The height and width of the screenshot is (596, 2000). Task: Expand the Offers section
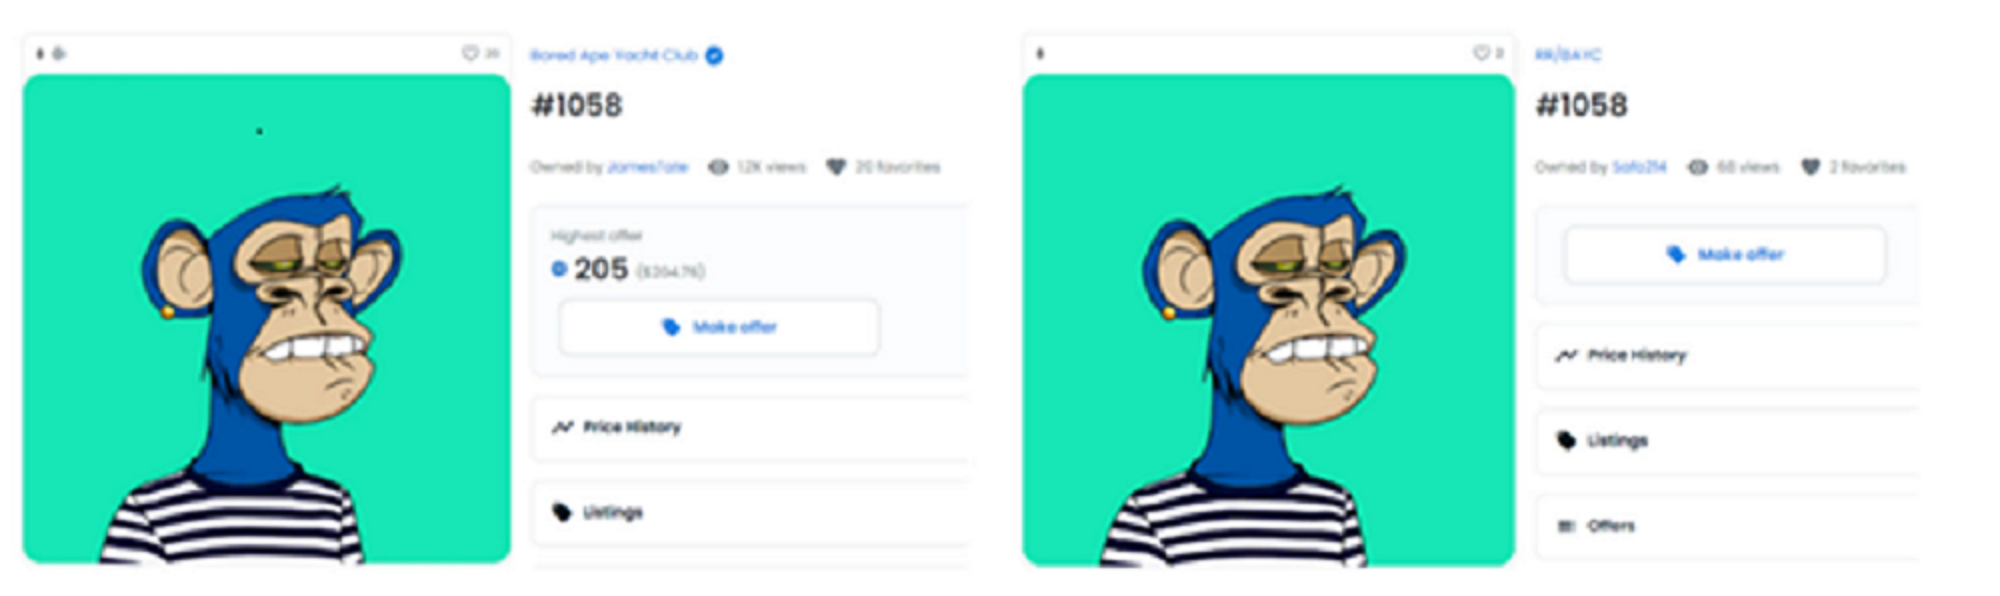tap(1727, 526)
